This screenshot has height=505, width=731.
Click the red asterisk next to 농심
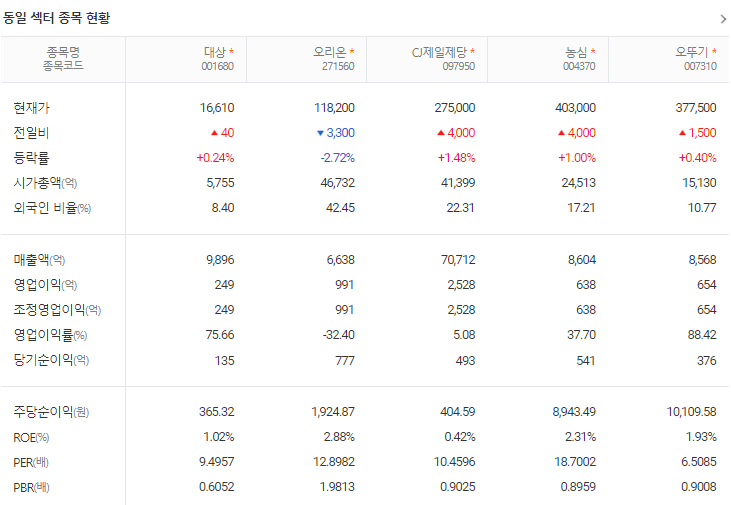coord(593,51)
